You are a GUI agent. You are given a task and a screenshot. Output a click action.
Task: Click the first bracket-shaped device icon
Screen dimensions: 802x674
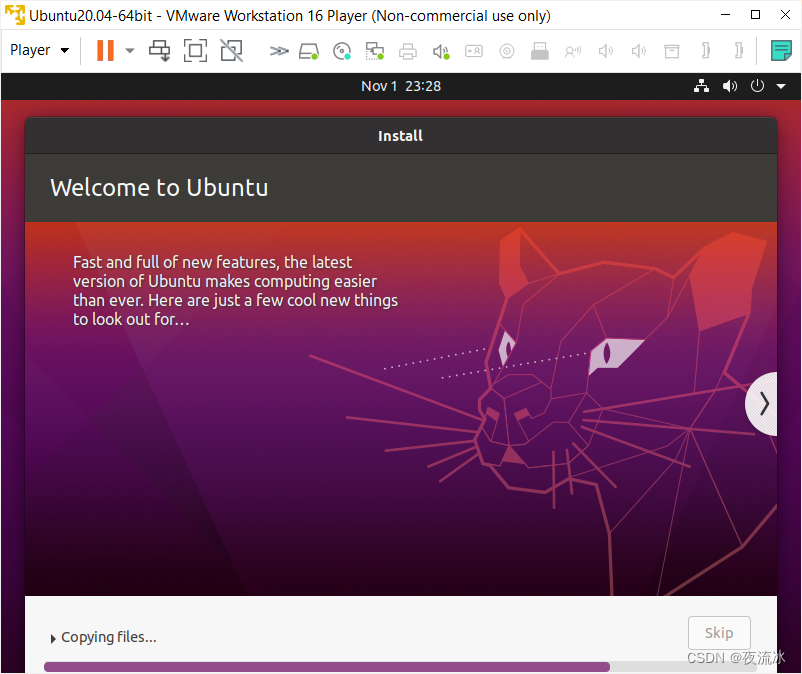(x=706, y=51)
